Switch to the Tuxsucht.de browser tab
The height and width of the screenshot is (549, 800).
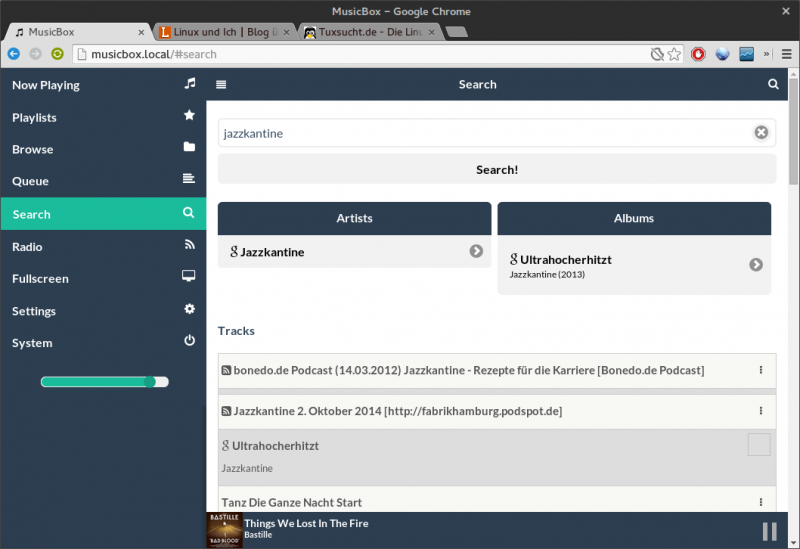(x=369, y=32)
